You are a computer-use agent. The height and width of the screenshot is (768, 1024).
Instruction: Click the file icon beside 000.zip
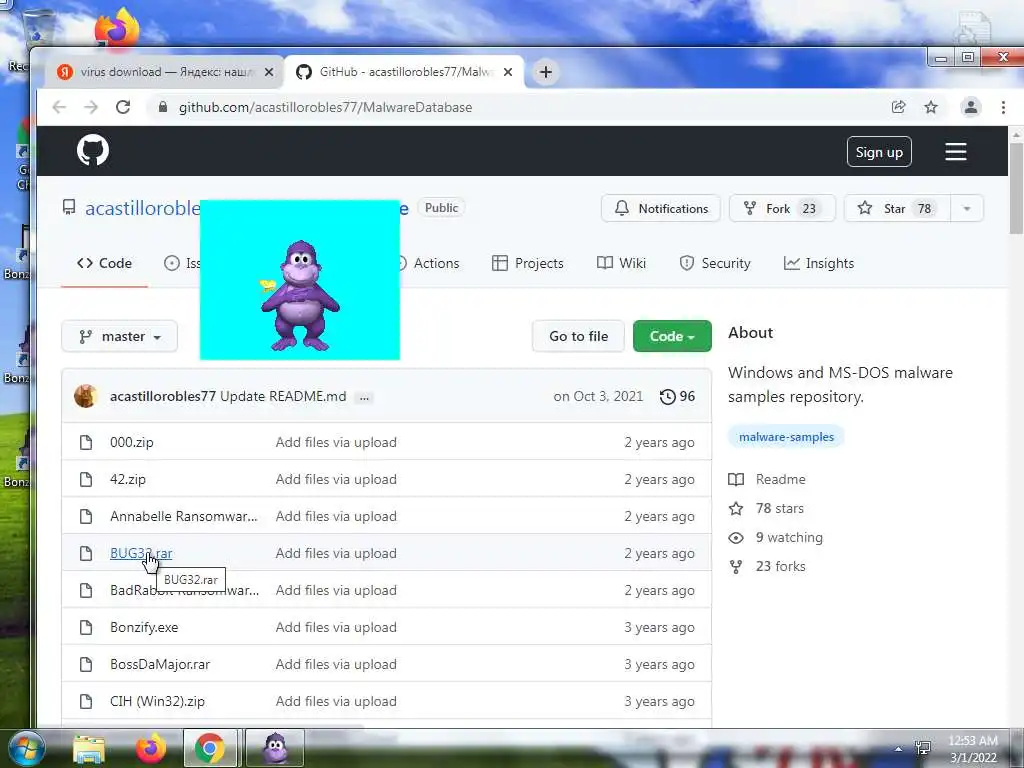86,442
